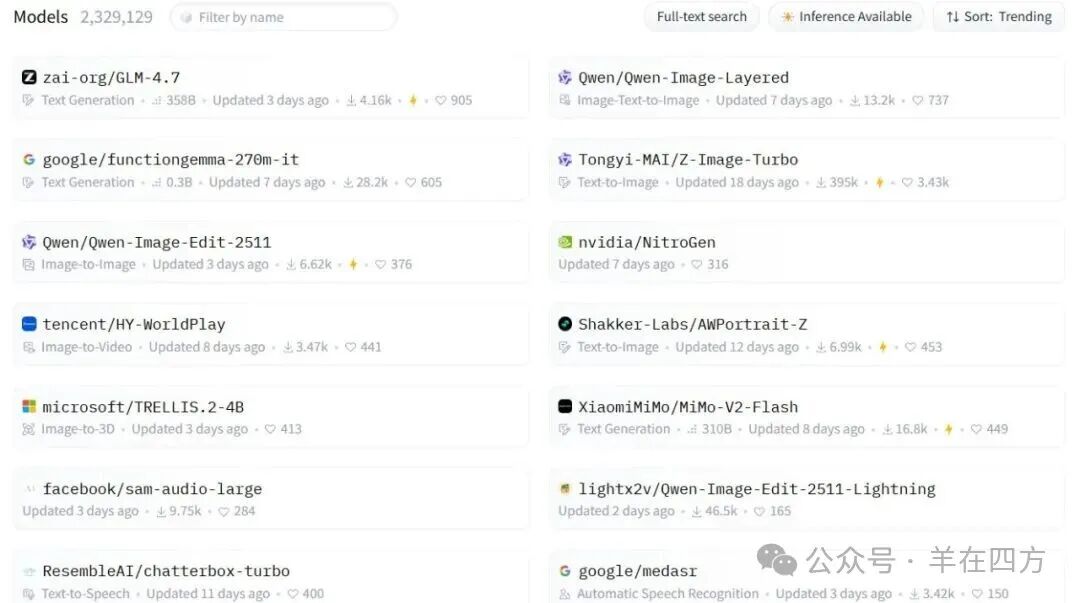The width and height of the screenshot is (1080, 603).
Task: Click the NVIDIA logo beside NitroGen
Action: 565,242
